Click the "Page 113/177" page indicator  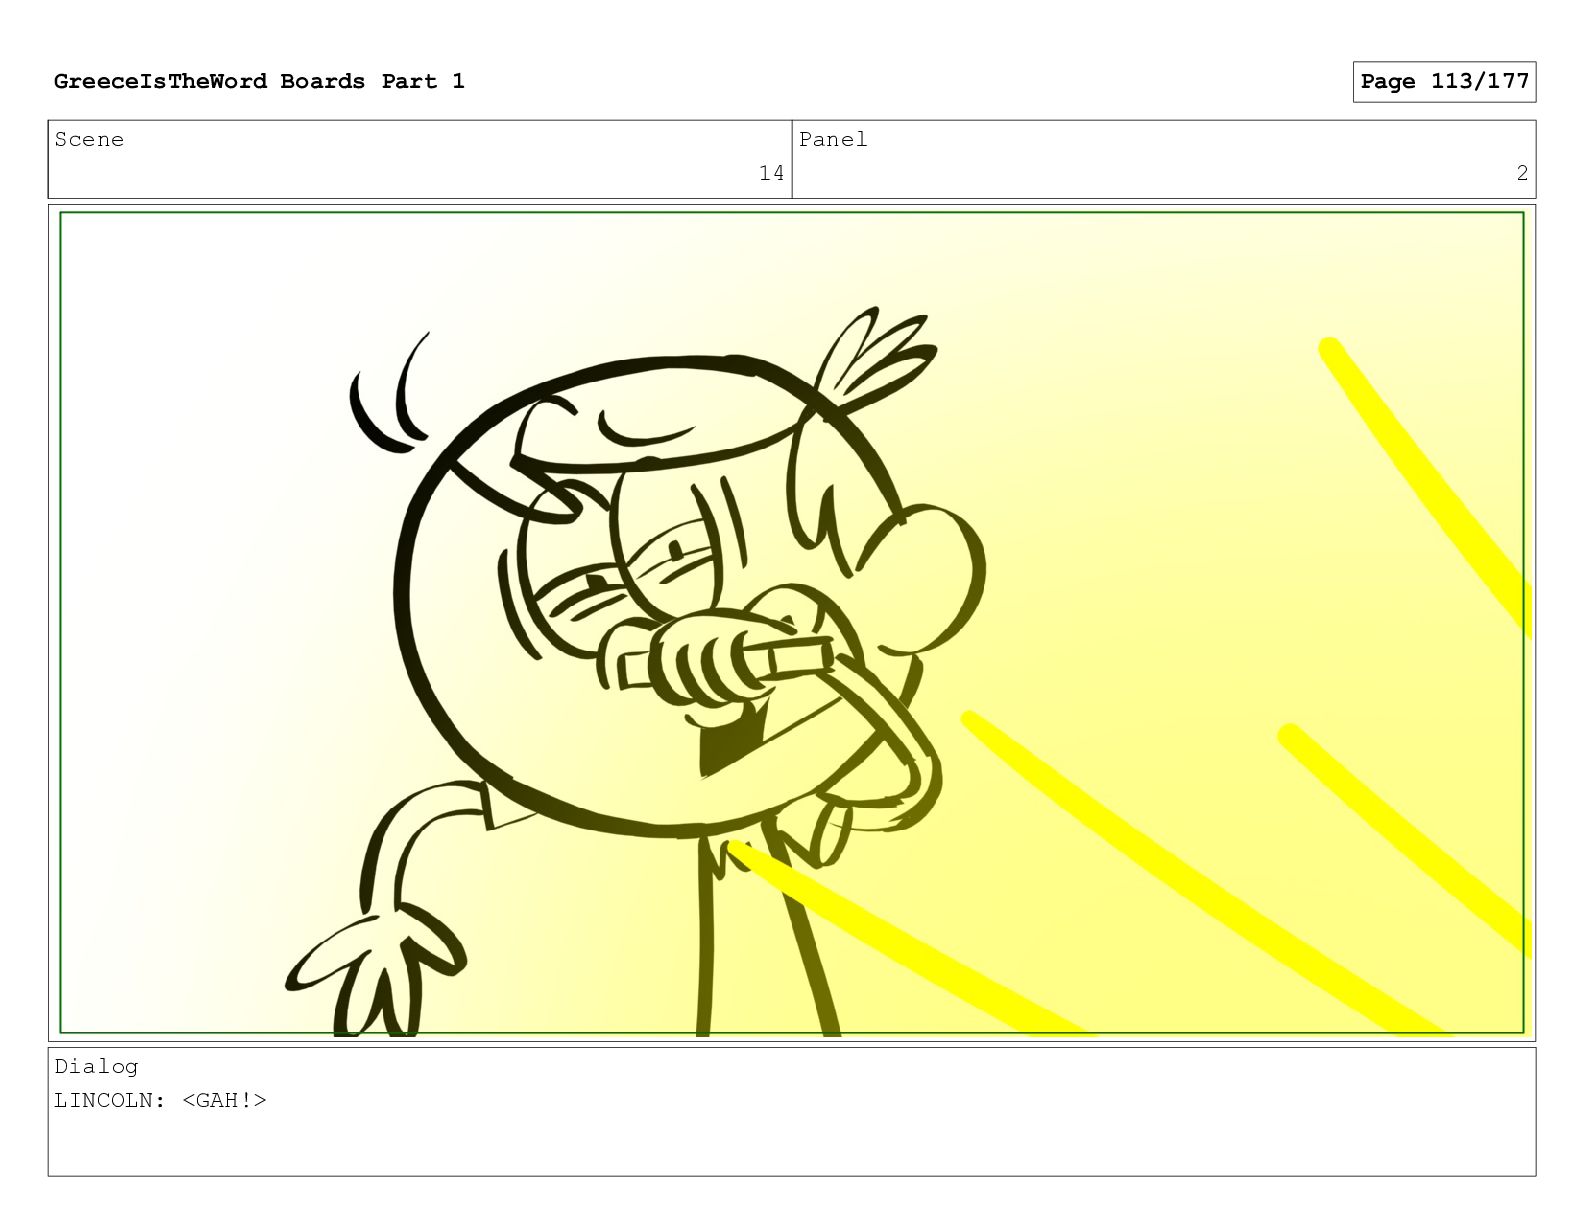pos(1444,81)
